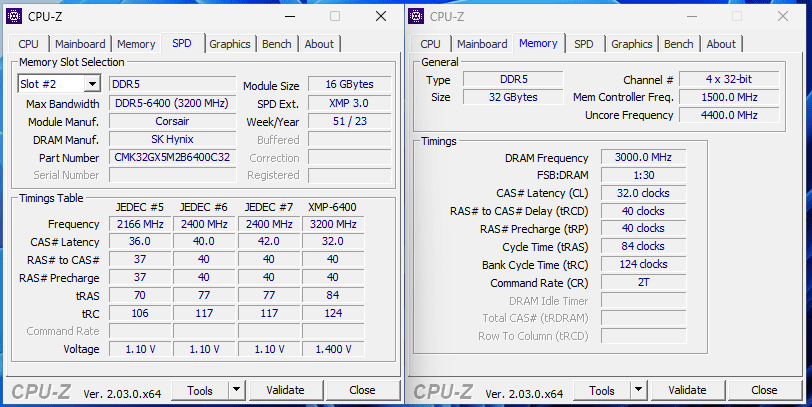
Task: Click the 2166 MHz frequency cell
Action: coord(140,224)
